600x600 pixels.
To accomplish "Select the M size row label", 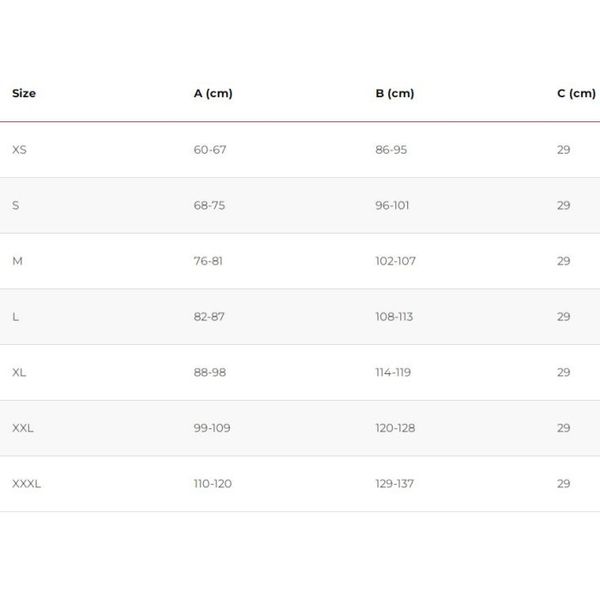I will click(x=17, y=261).
